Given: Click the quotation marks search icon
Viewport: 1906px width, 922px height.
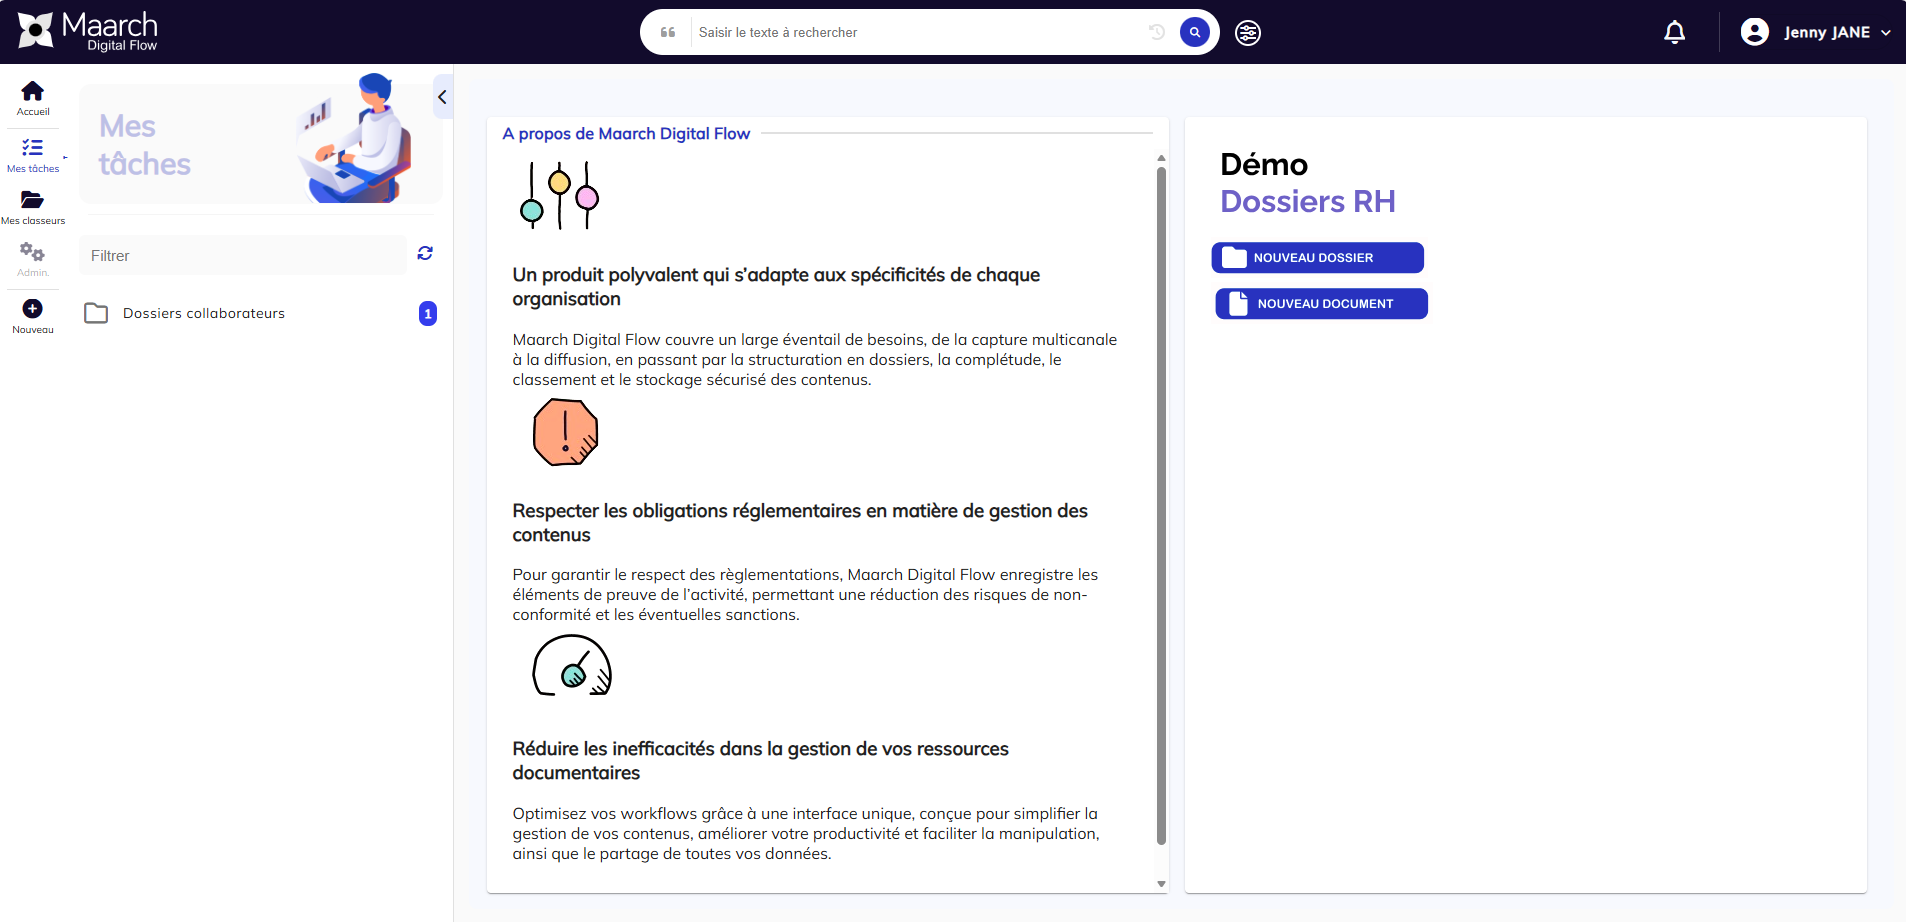Looking at the screenshot, I should (668, 32).
